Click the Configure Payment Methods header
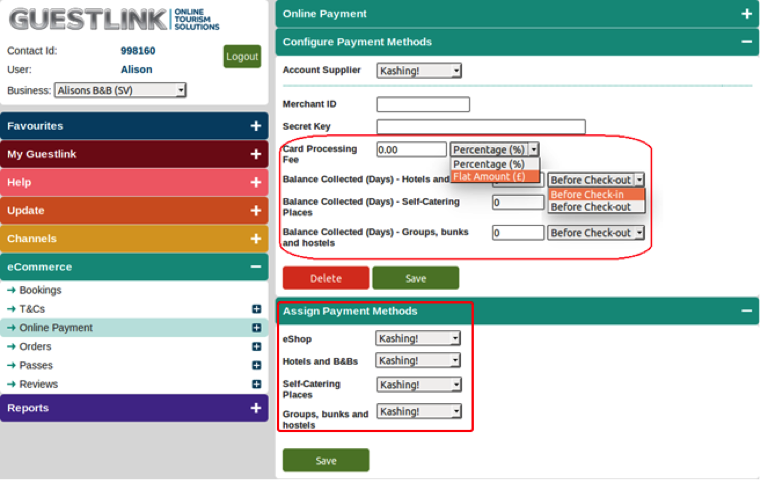 tap(517, 42)
